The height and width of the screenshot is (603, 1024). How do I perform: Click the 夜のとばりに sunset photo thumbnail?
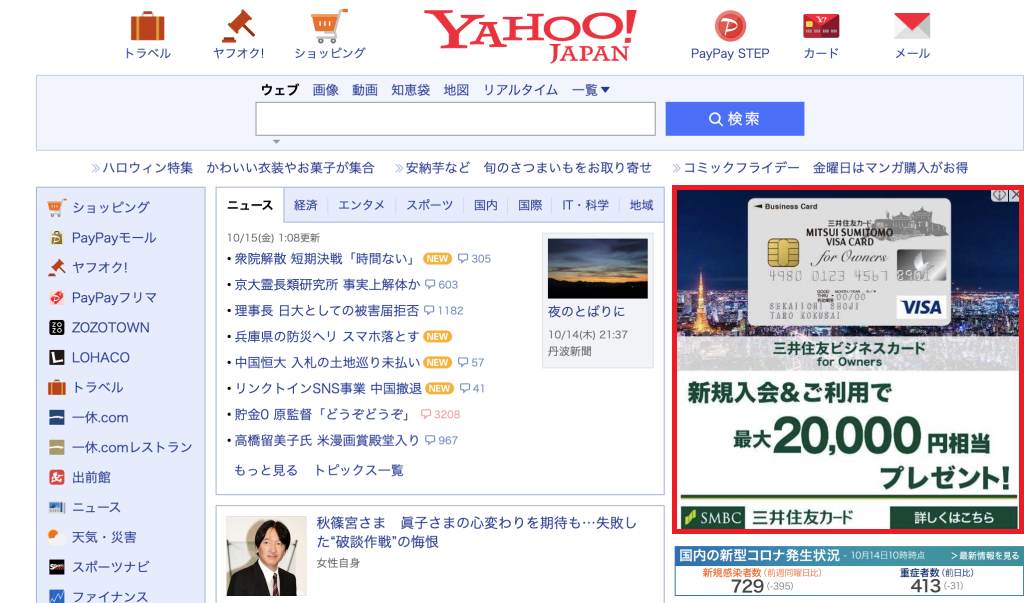coord(598,269)
